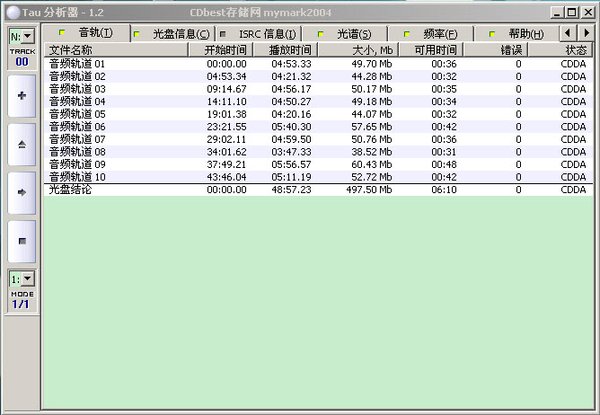Sort by 错误 column header
Viewport: 600px width, 415px height.
(x=496, y=50)
